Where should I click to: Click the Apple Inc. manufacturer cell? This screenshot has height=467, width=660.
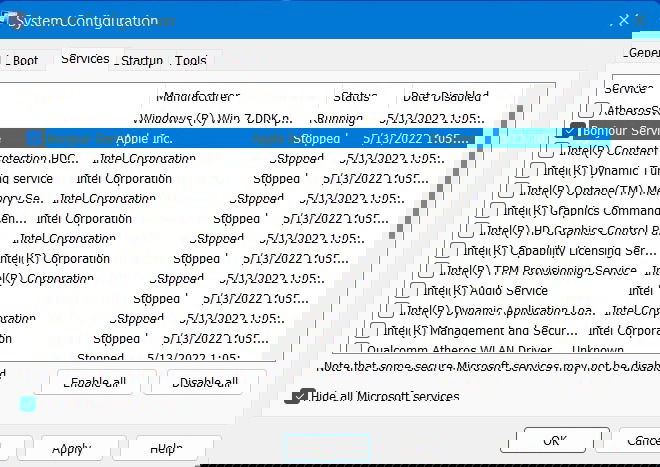144,139
